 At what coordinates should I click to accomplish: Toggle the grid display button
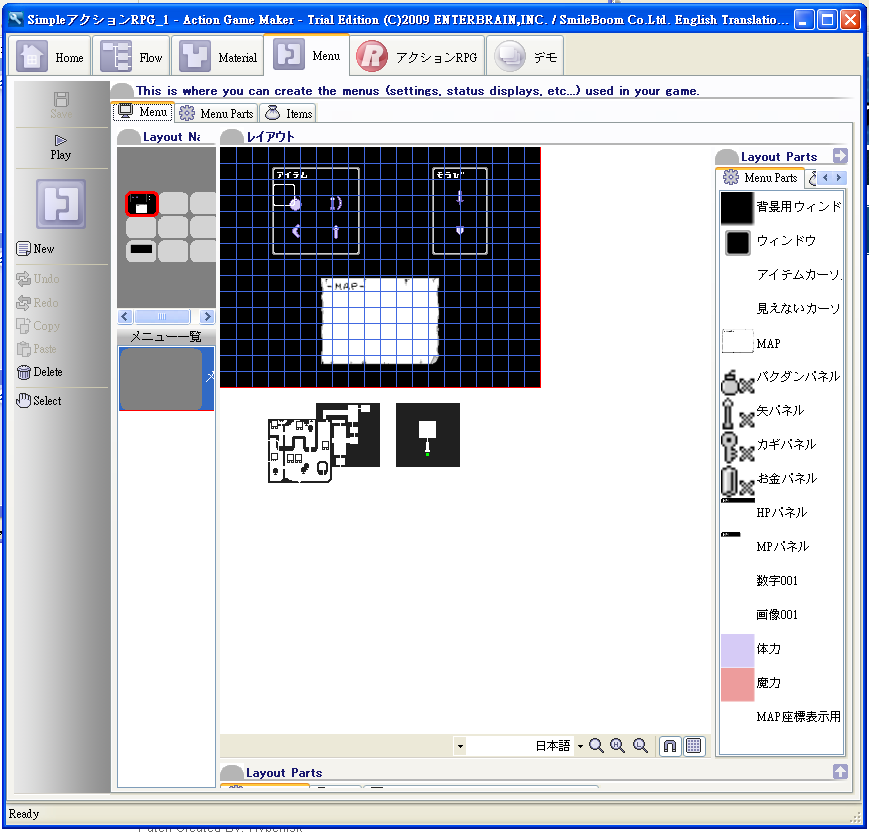click(x=694, y=746)
